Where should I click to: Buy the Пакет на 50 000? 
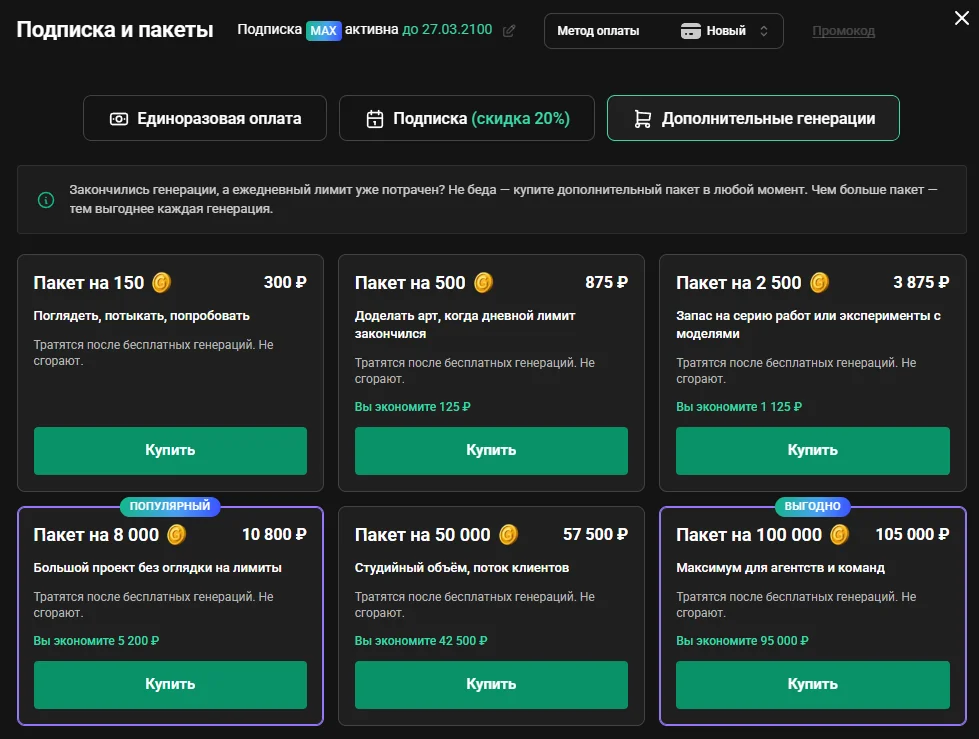(491, 685)
